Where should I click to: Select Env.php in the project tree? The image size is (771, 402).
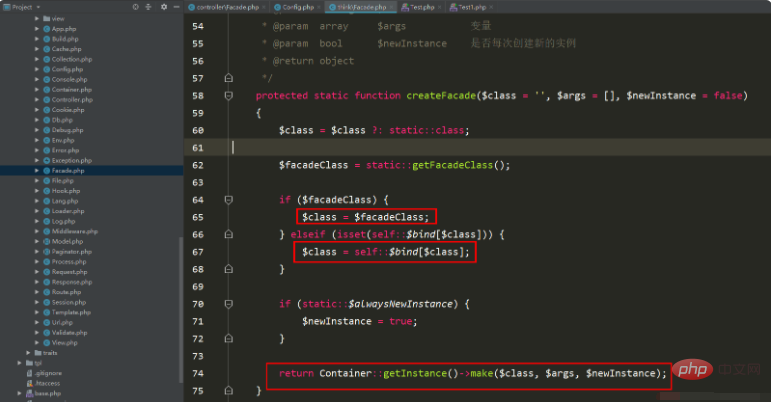point(63,140)
